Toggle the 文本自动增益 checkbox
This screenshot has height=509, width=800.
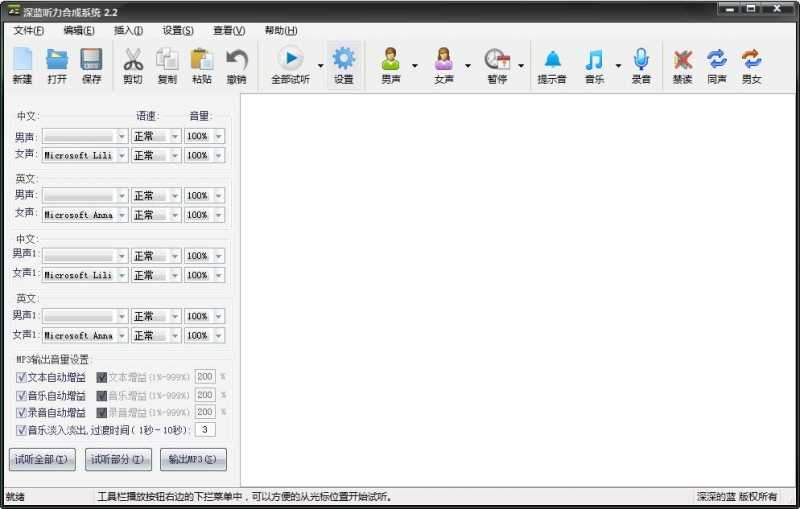[x=22, y=378]
